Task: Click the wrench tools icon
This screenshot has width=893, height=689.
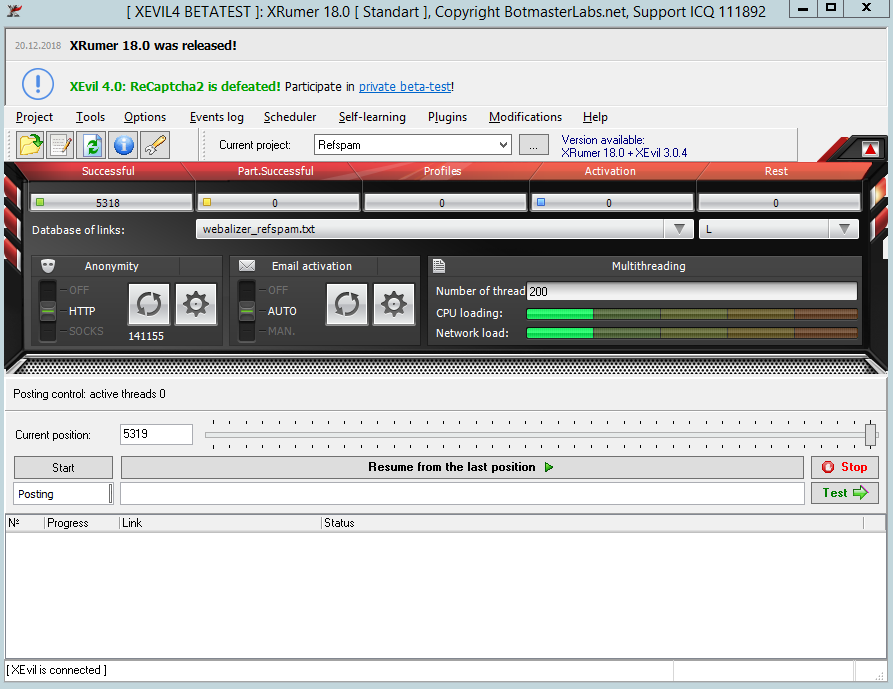Action: pyautogui.click(x=155, y=145)
